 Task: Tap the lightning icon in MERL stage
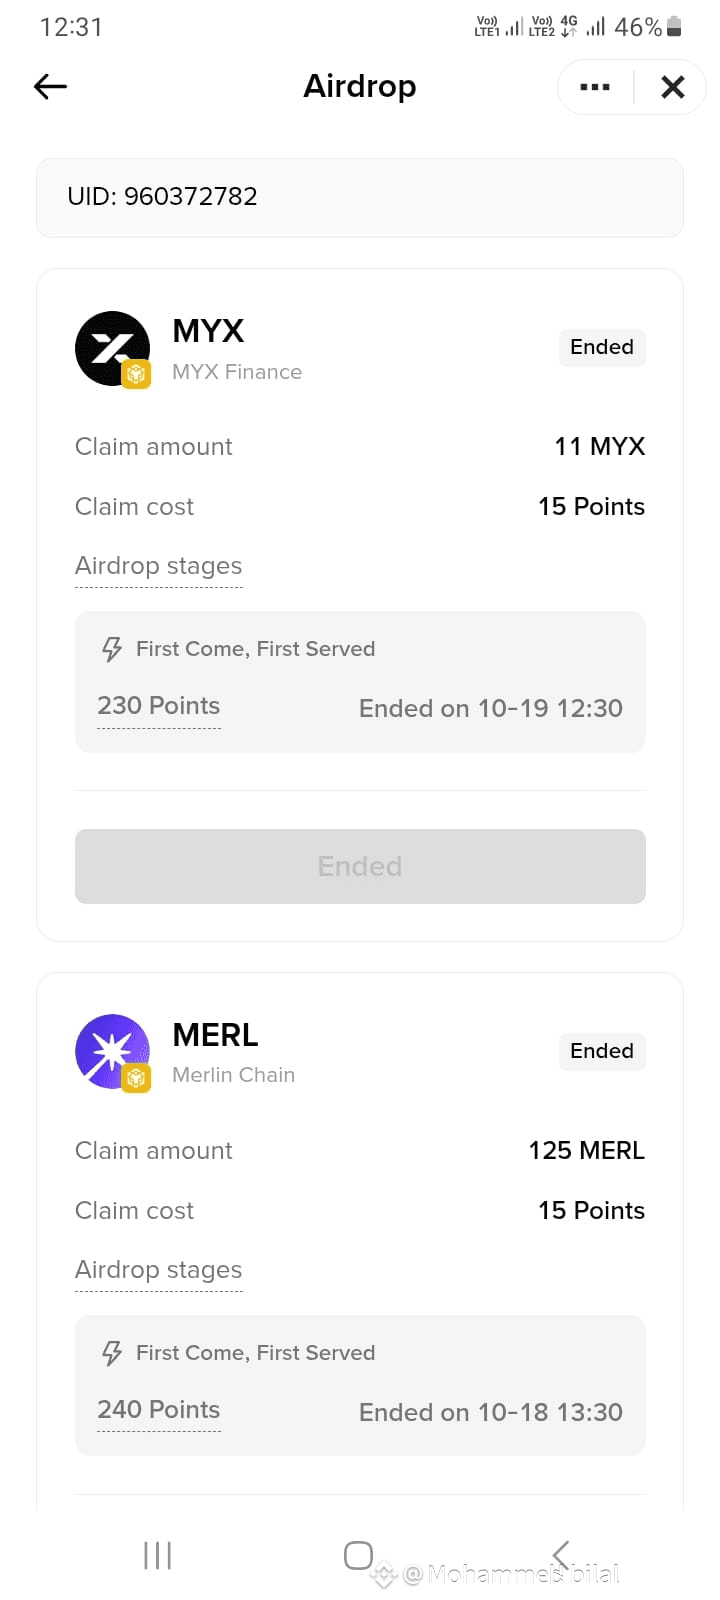point(112,1354)
